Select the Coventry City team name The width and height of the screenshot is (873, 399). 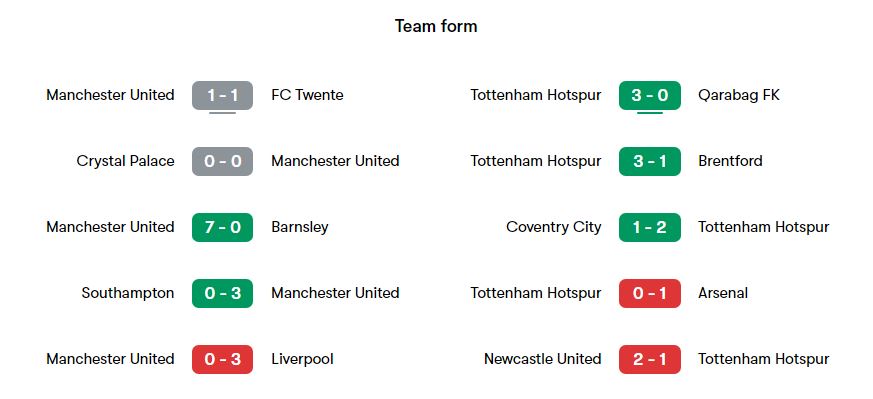[553, 227]
